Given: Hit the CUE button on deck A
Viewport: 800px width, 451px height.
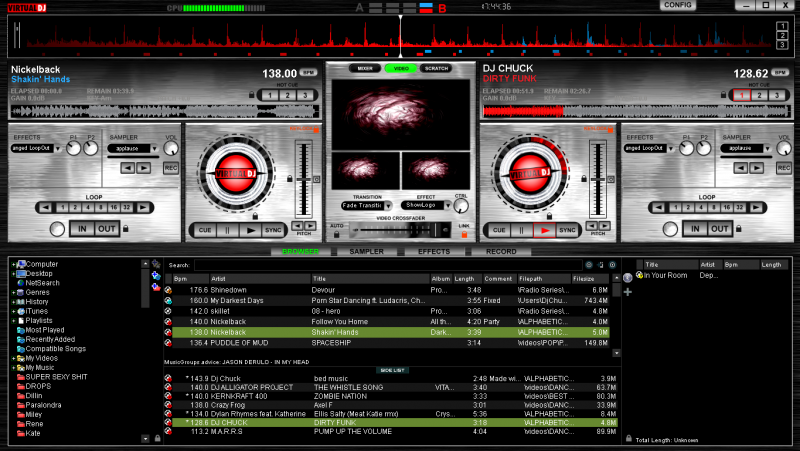Looking at the screenshot, I should click(205, 230).
